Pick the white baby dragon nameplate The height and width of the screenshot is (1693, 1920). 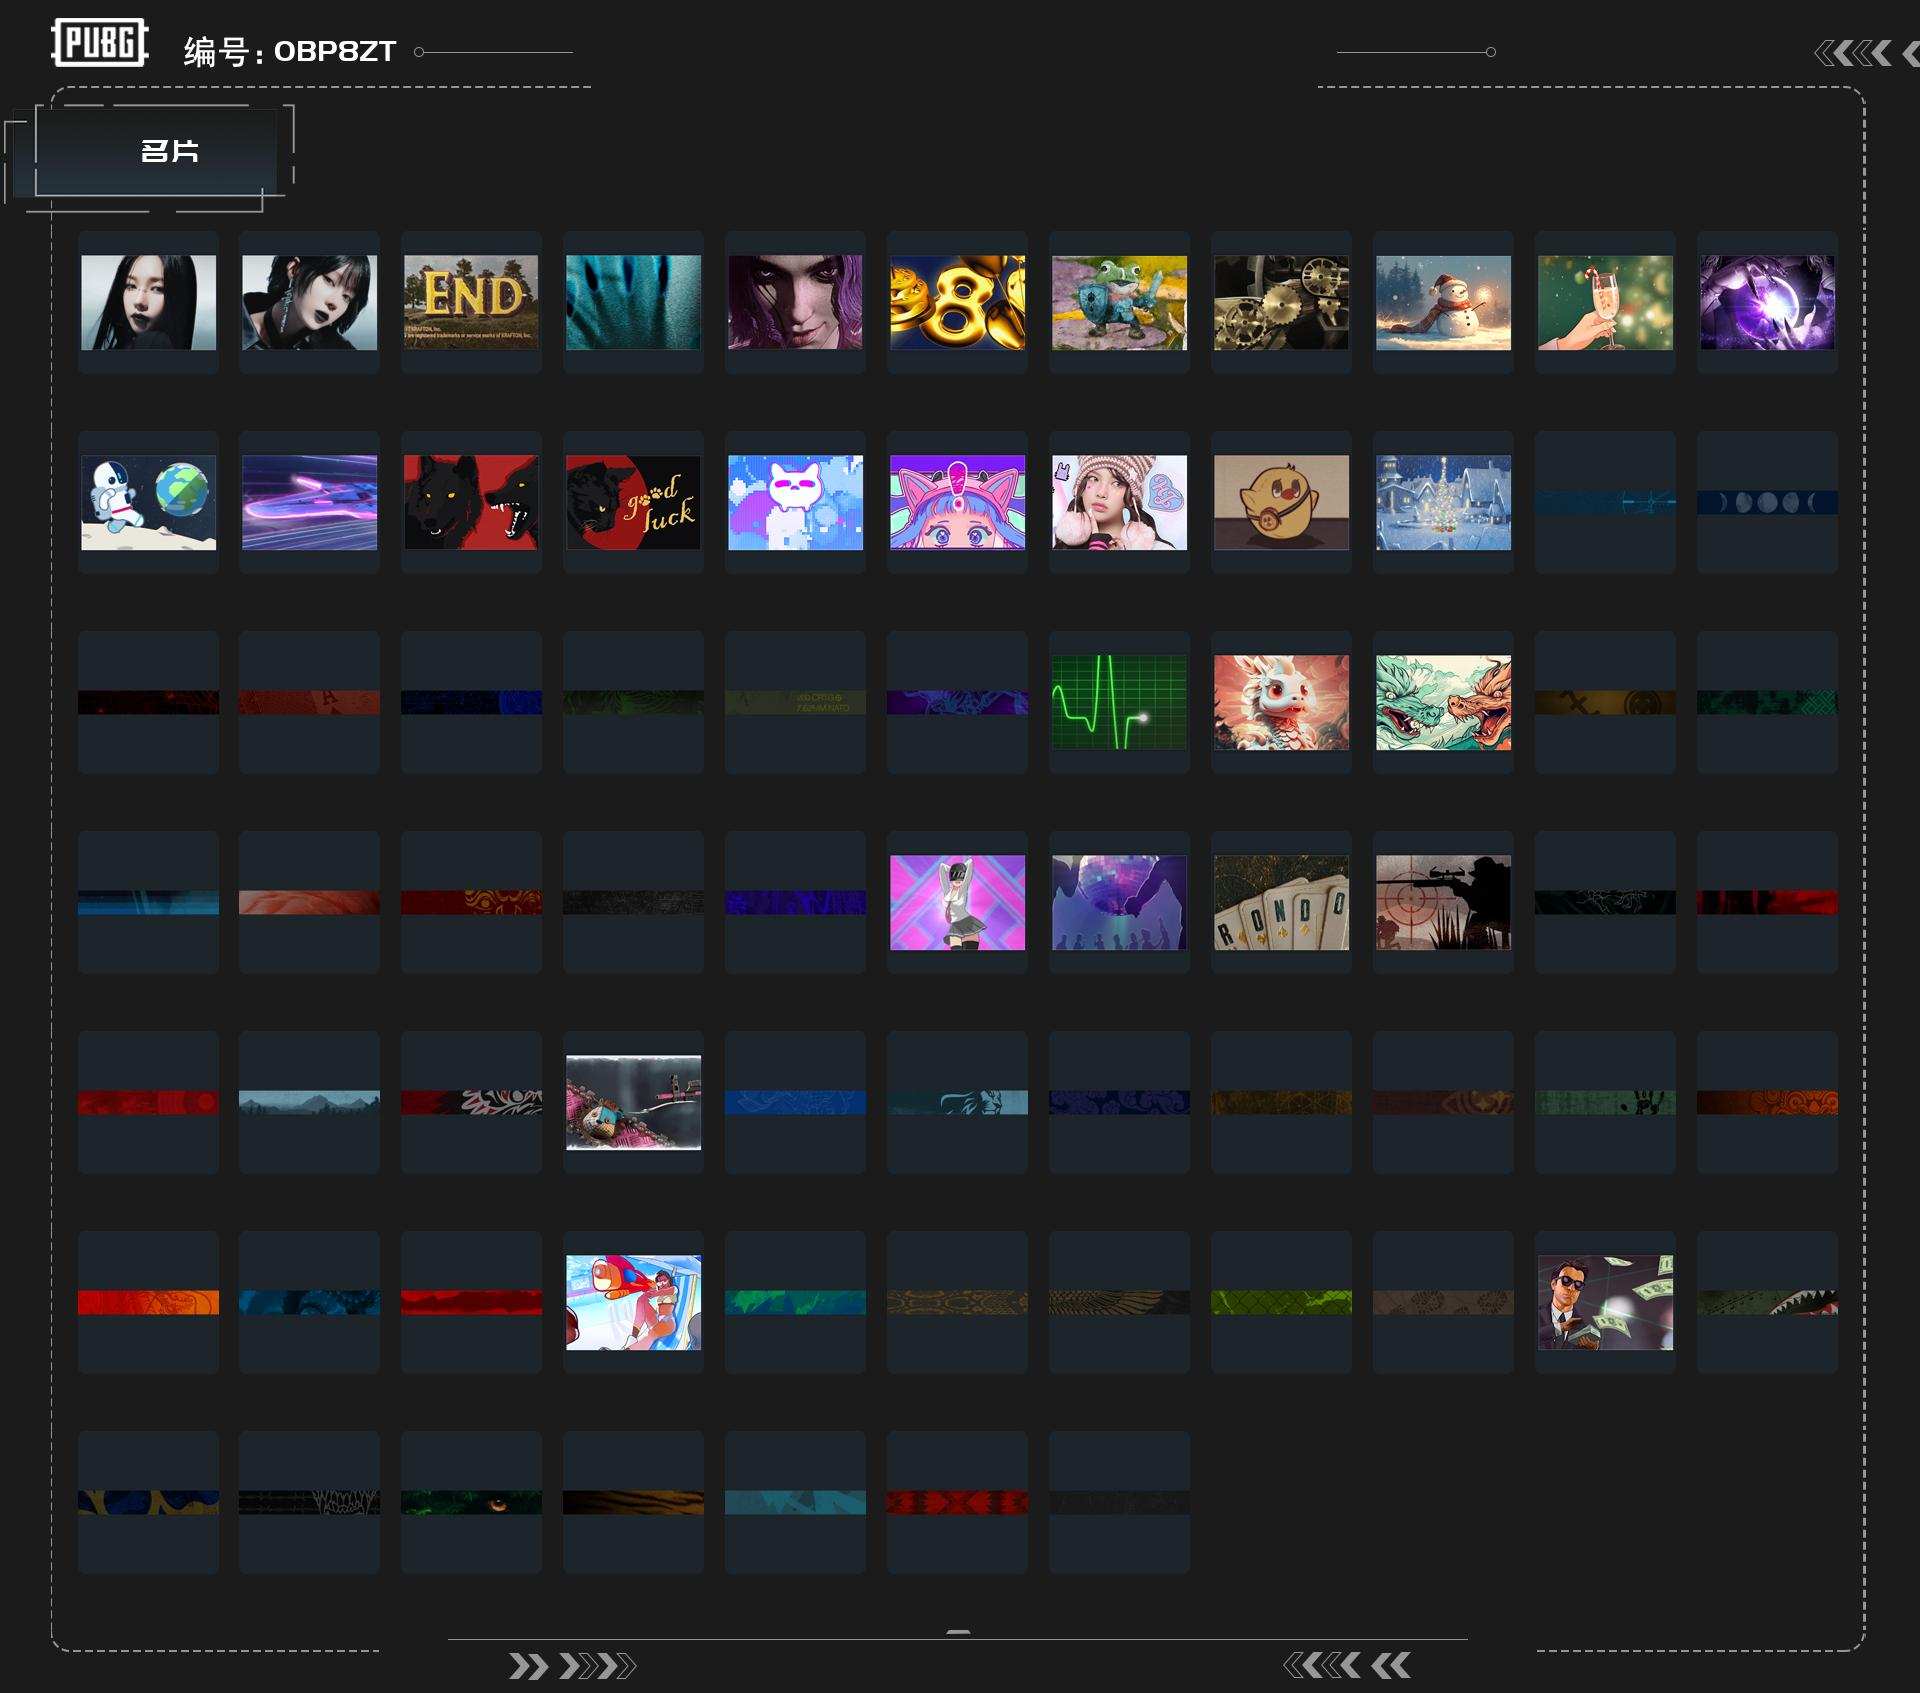click(x=1281, y=702)
